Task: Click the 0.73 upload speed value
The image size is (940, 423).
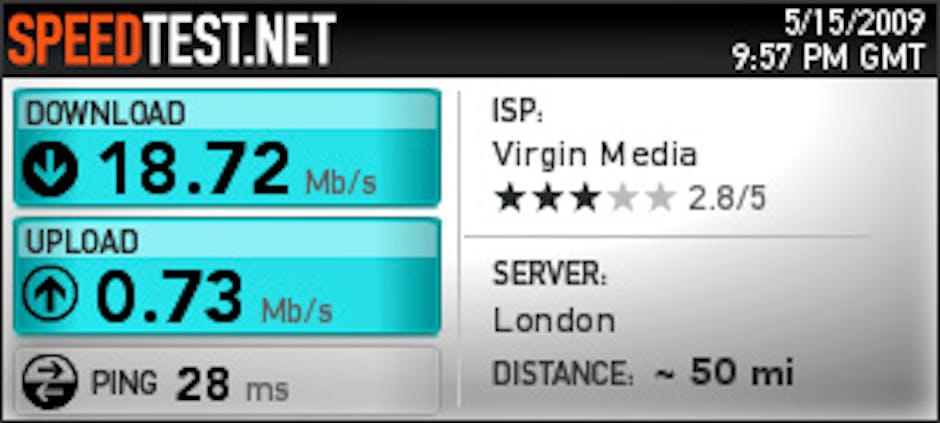Action: [x=170, y=296]
